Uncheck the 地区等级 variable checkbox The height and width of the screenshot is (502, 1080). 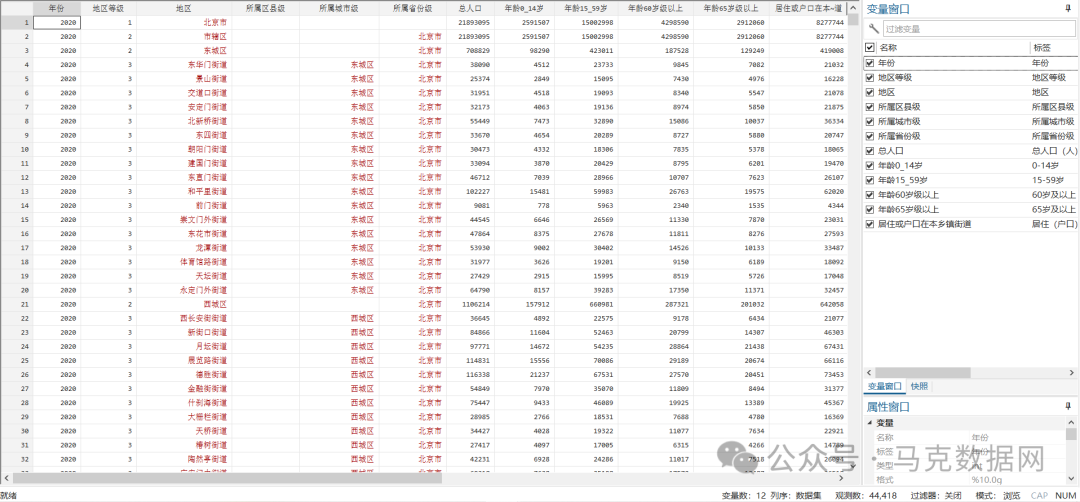870,77
